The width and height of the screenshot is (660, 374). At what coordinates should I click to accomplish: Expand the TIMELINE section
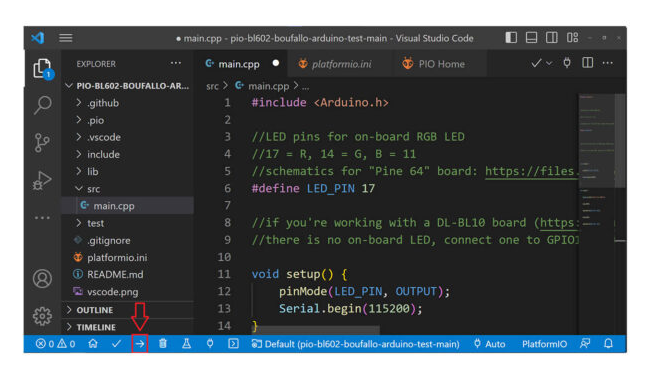(x=128, y=327)
